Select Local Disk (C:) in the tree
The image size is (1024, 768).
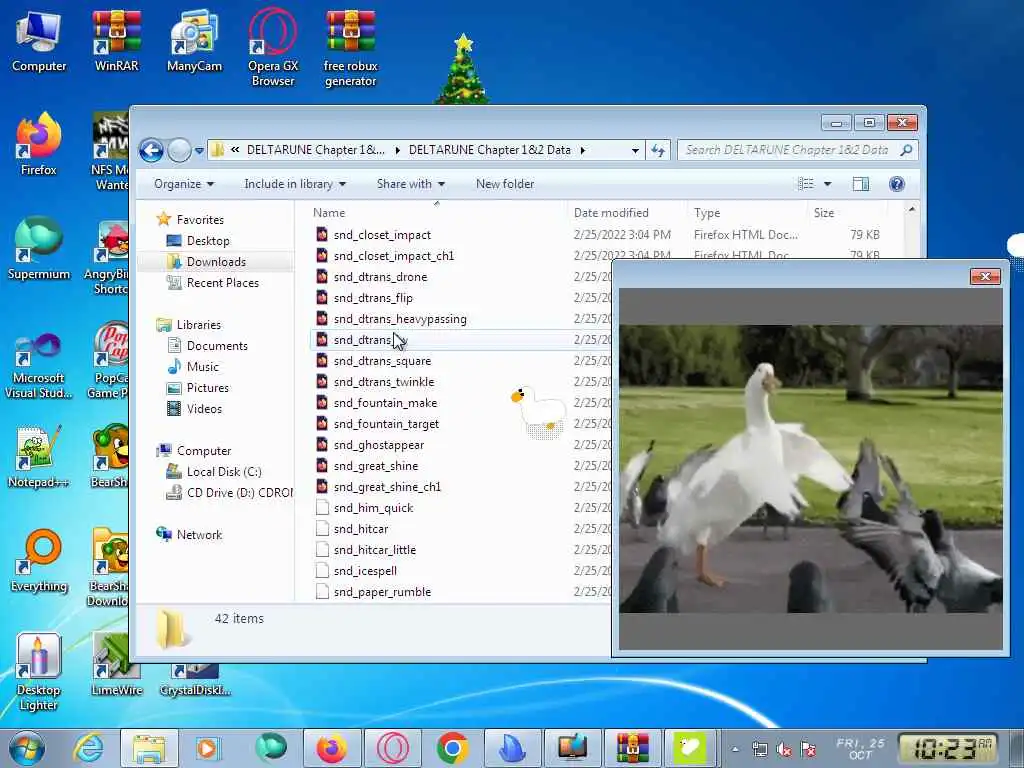pyautogui.click(x=224, y=472)
